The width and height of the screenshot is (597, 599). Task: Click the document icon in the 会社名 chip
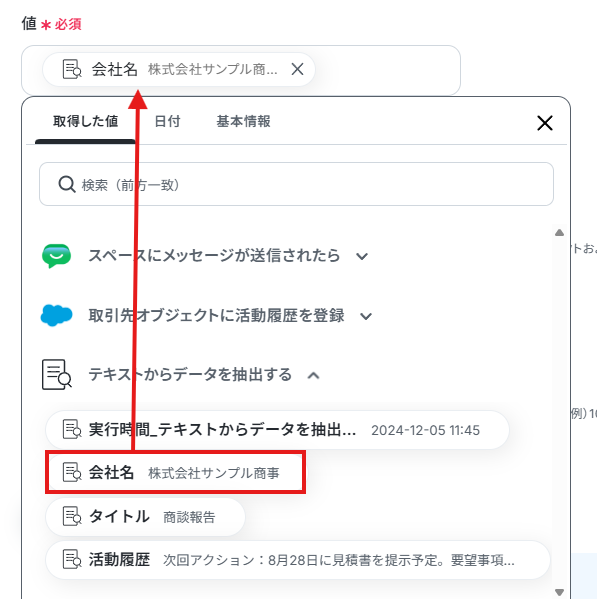tap(72, 69)
